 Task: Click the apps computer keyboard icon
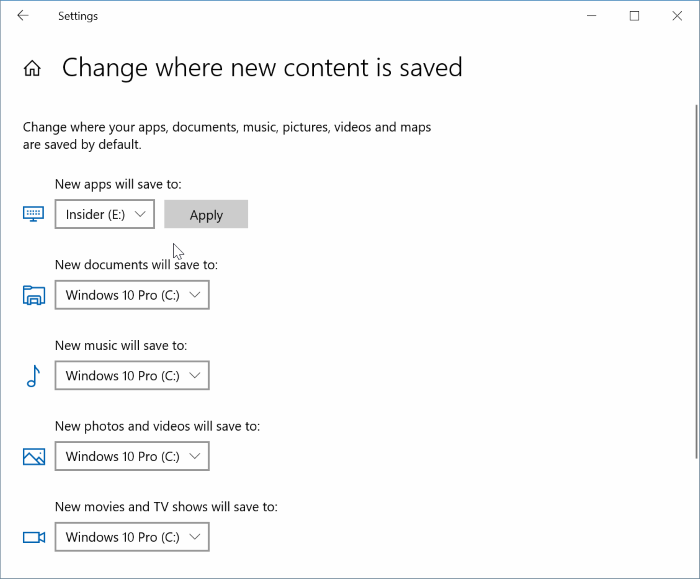click(x=33, y=214)
